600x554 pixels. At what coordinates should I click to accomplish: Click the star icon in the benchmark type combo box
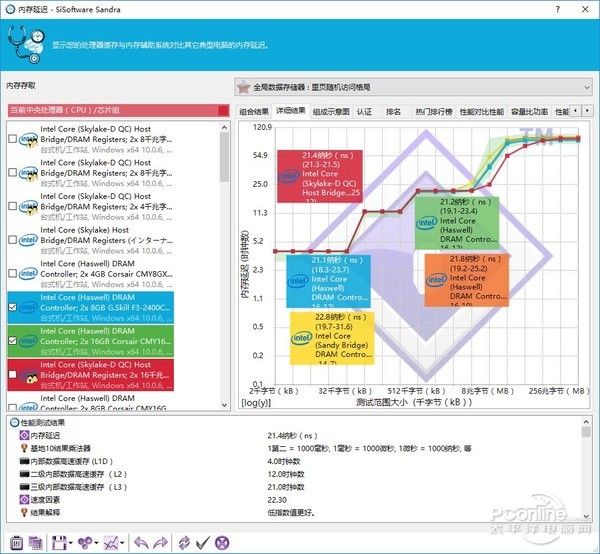pyautogui.click(x=243, y=87)
